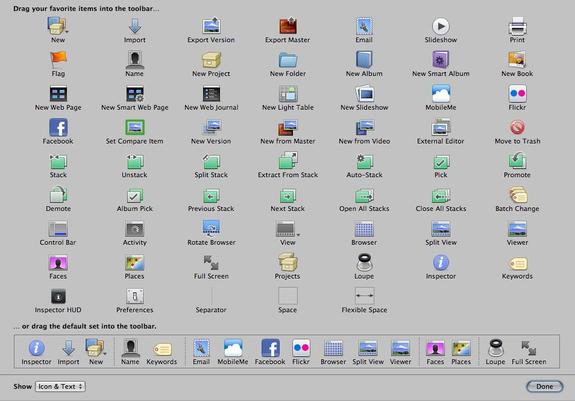Viewport: 575px width, 401px height.
Task: Click the Export Master icon
Action: coord(288,26)
